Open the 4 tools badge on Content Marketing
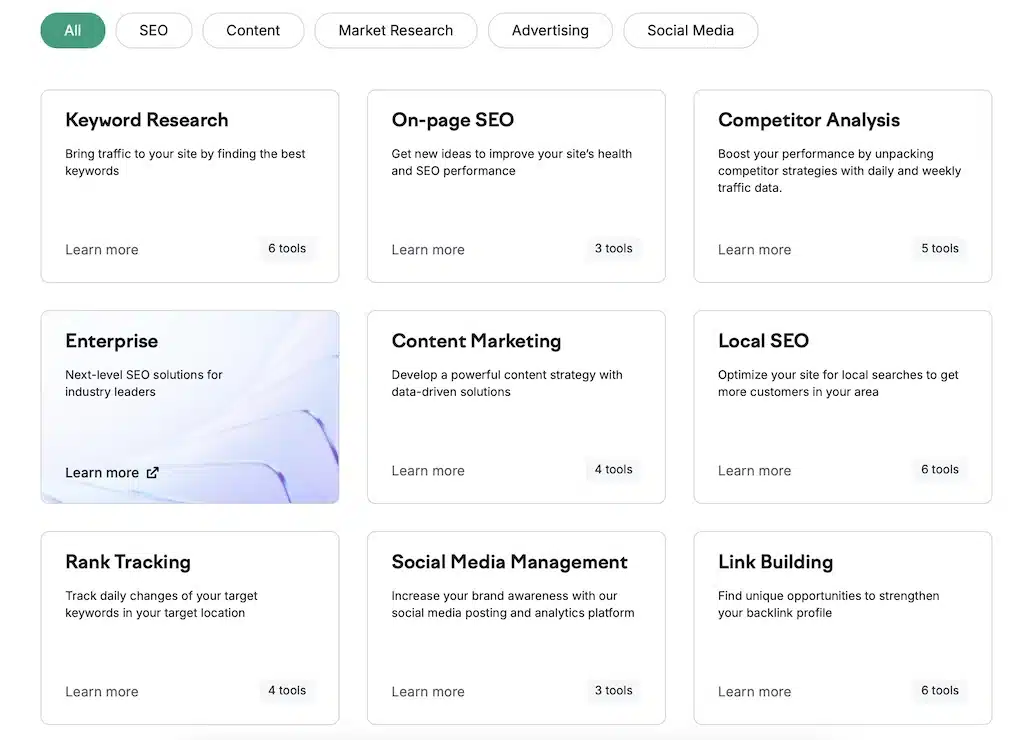 [x=613, y=469]
